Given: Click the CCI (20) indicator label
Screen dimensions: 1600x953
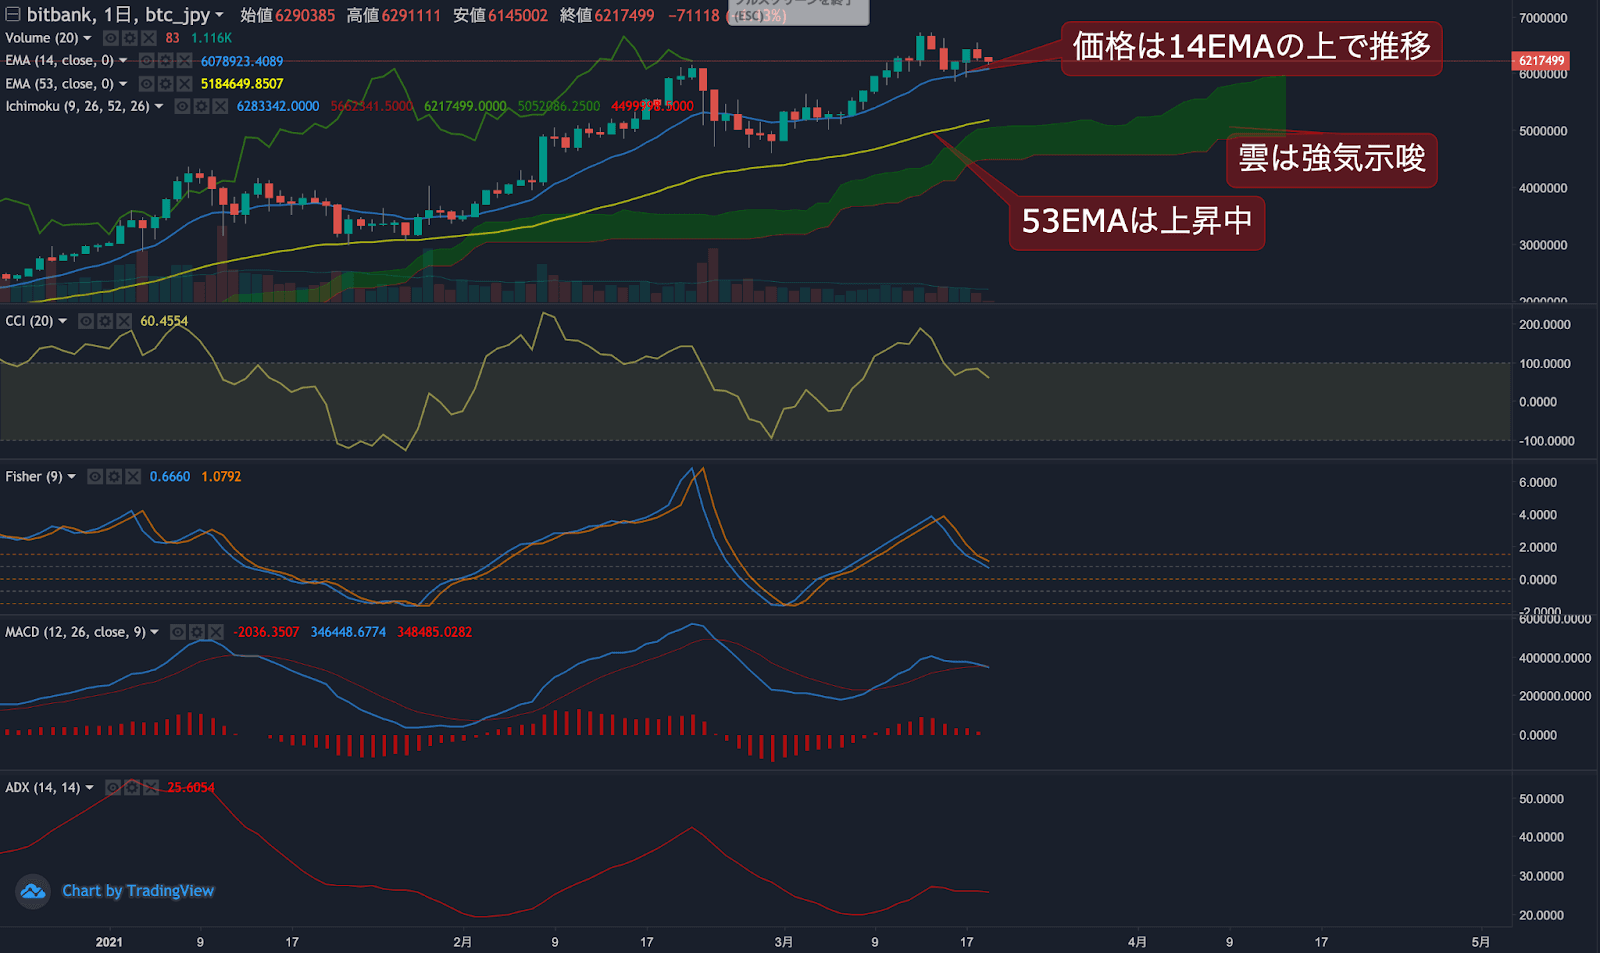Looking at the screenshot, I should [29, 321].
